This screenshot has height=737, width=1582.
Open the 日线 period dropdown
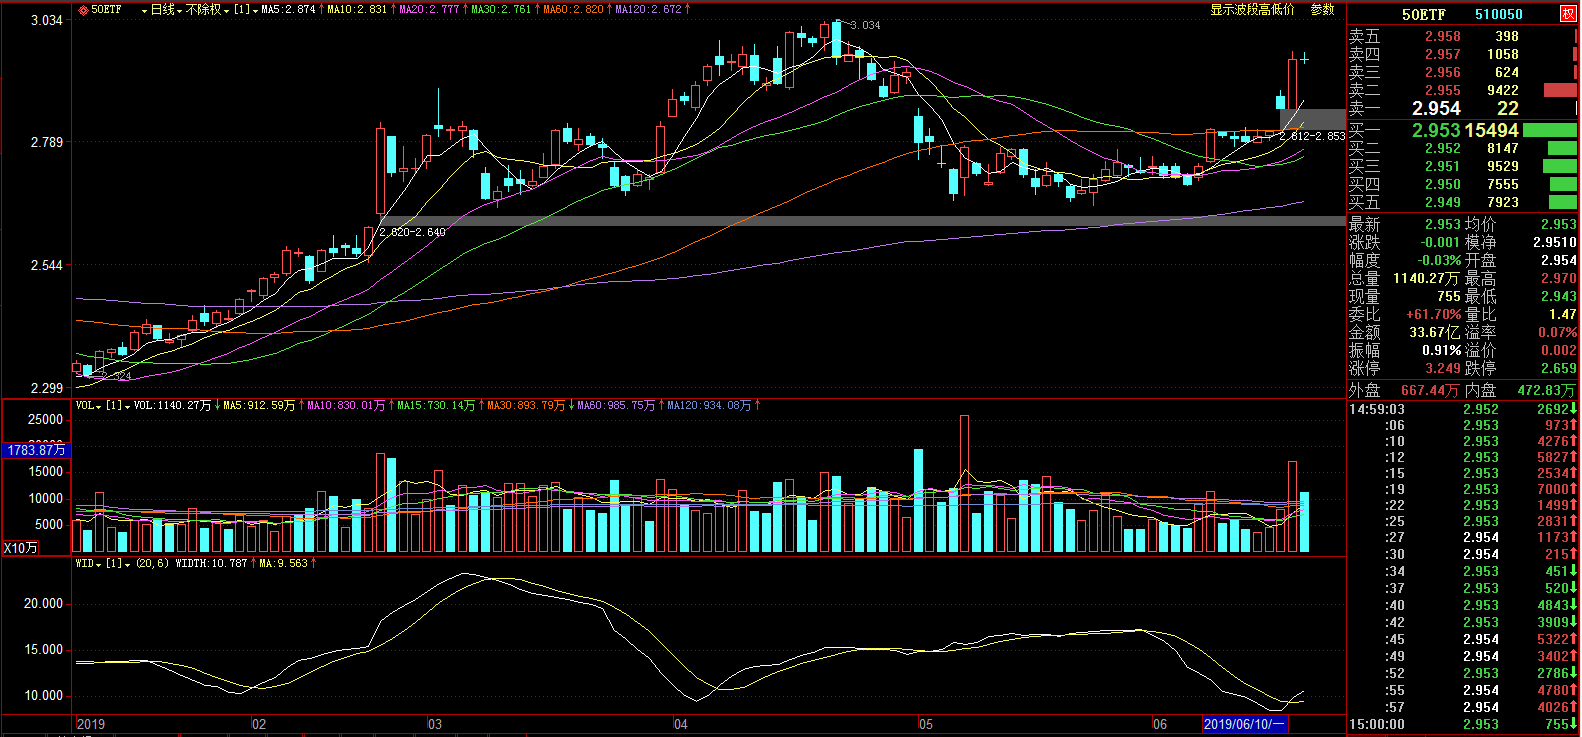pos(167,10)
